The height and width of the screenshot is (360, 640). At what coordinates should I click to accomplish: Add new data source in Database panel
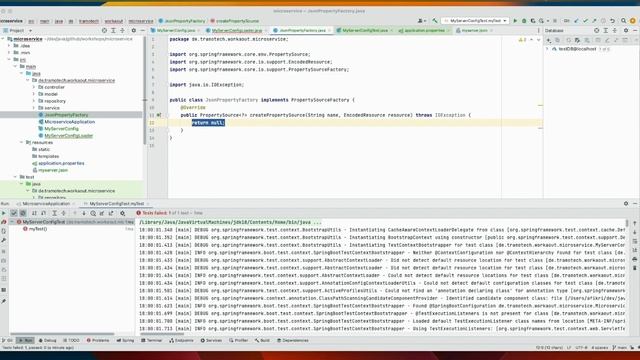(x=549, y=40)
